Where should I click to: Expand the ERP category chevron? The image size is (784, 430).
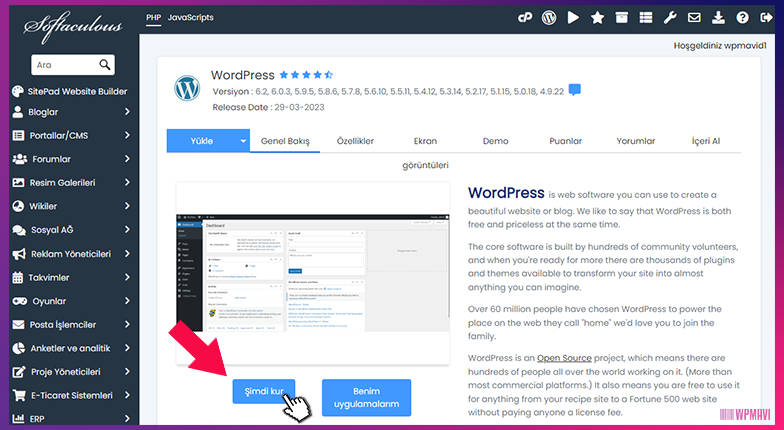click(127, 418)
